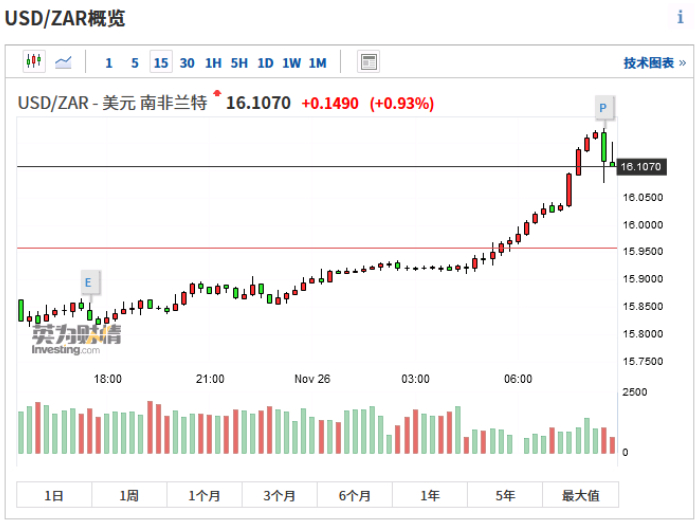Open the news/calendar panel icon in toolbar

pos(369,62)
